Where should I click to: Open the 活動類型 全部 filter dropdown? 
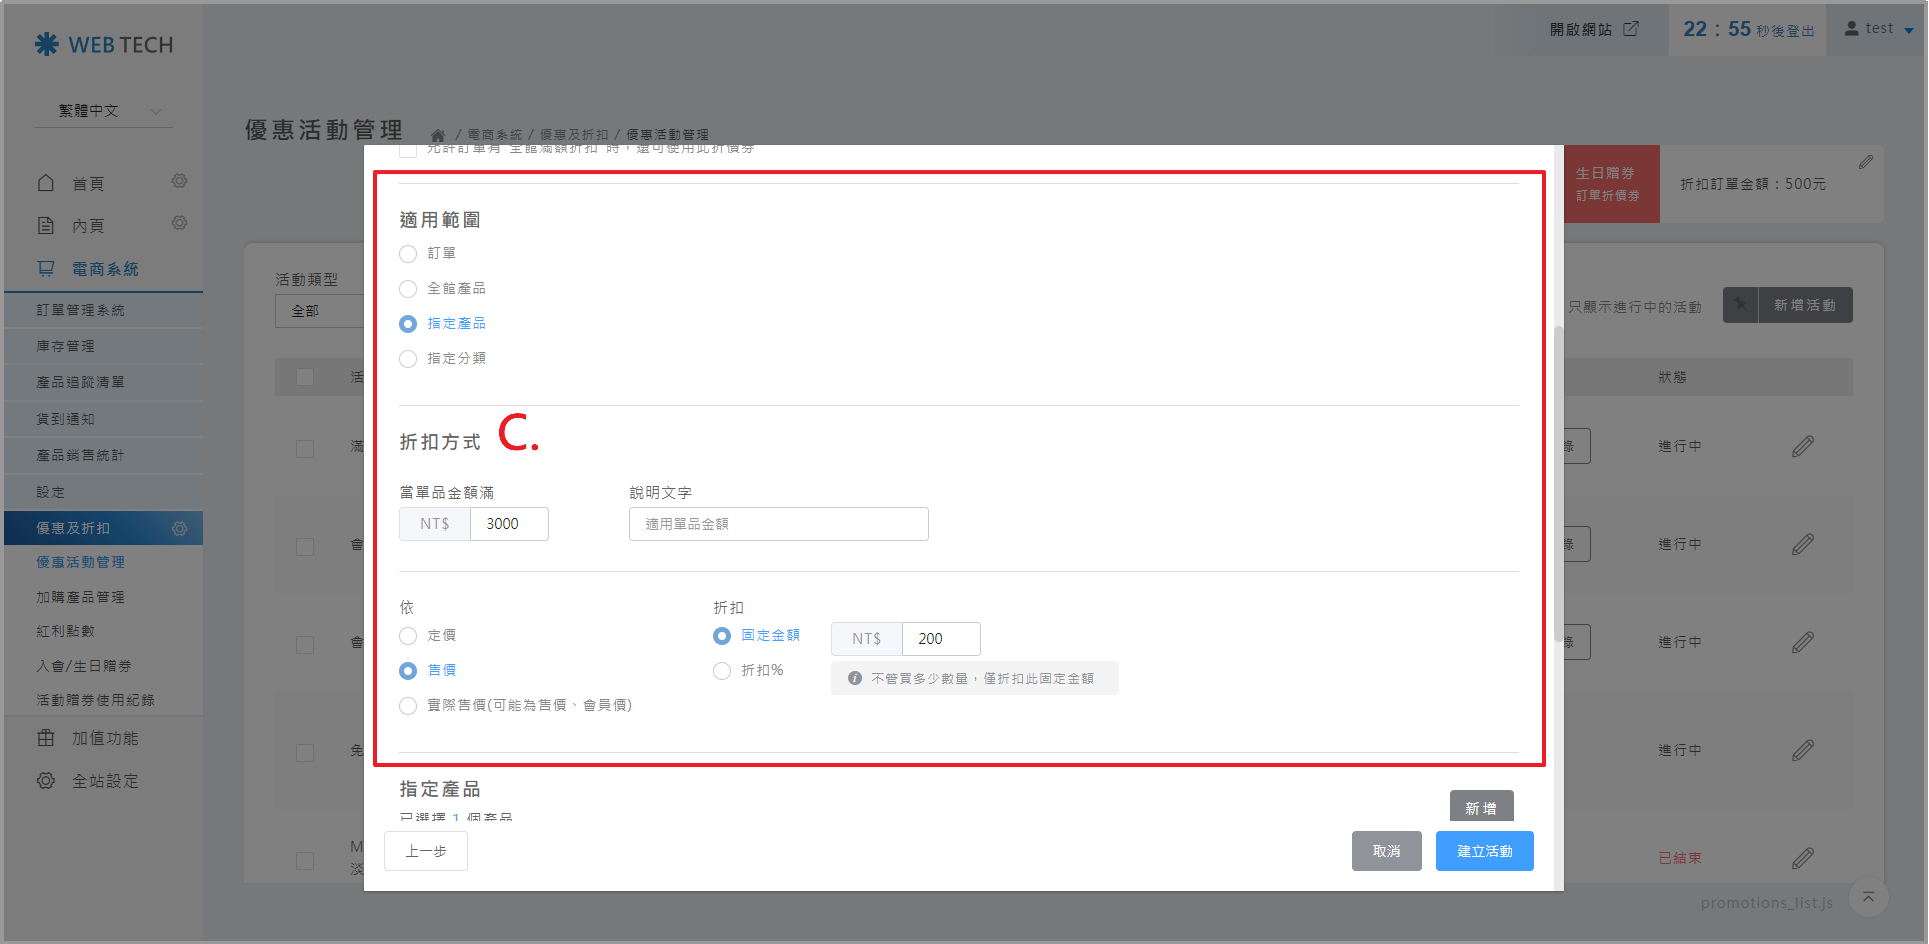point(320,311)
